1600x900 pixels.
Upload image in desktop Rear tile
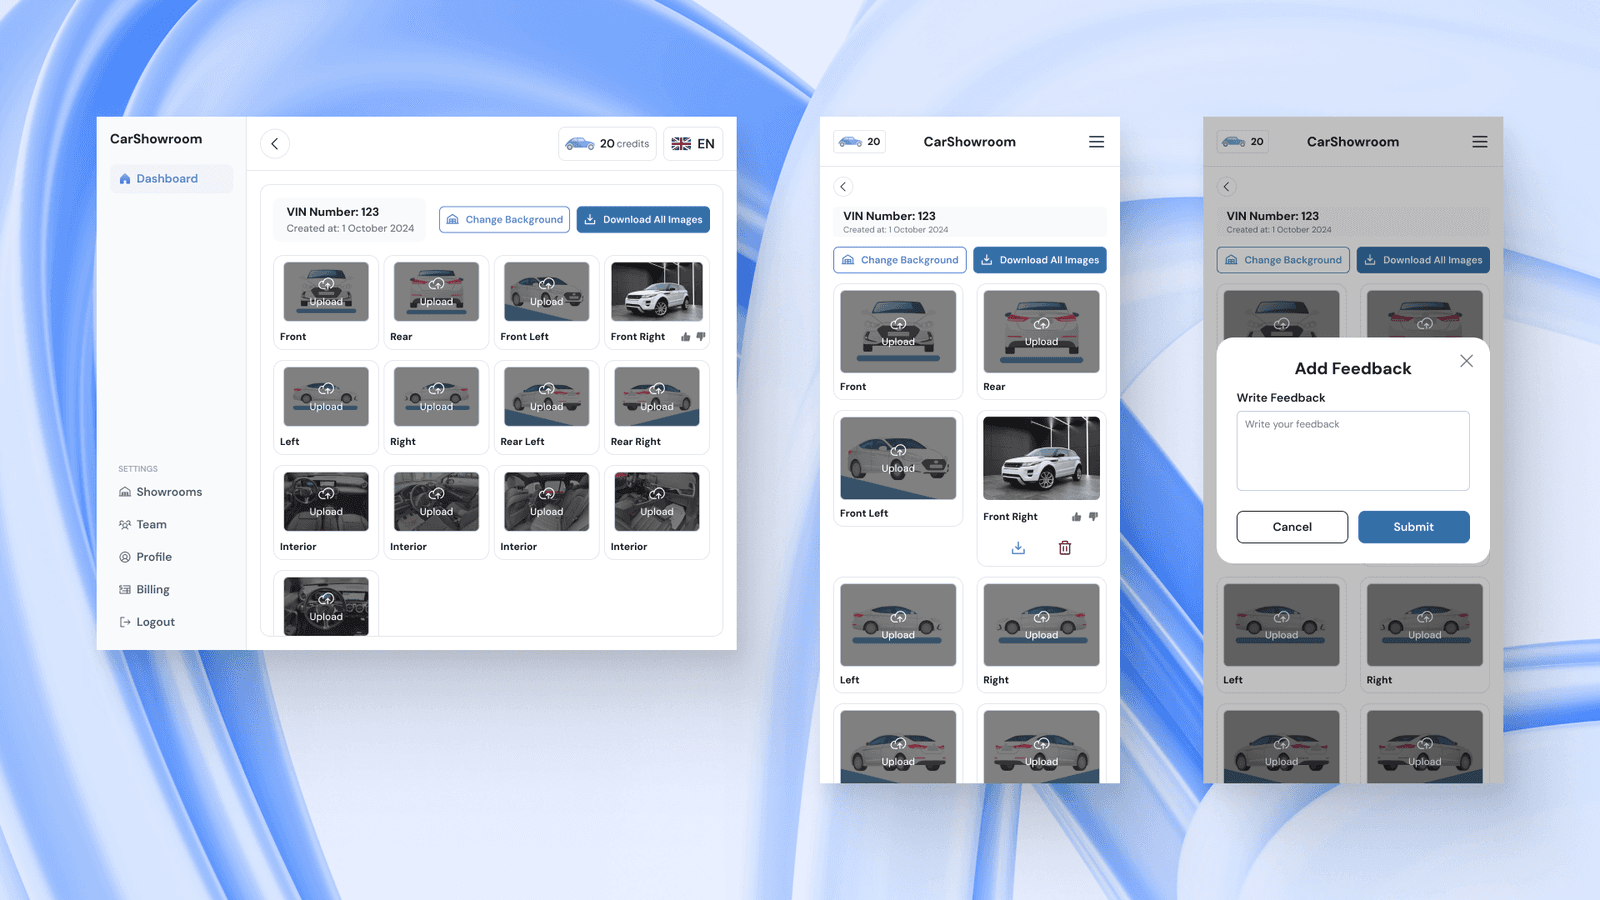pyautogui.click(x=436, y=291)
